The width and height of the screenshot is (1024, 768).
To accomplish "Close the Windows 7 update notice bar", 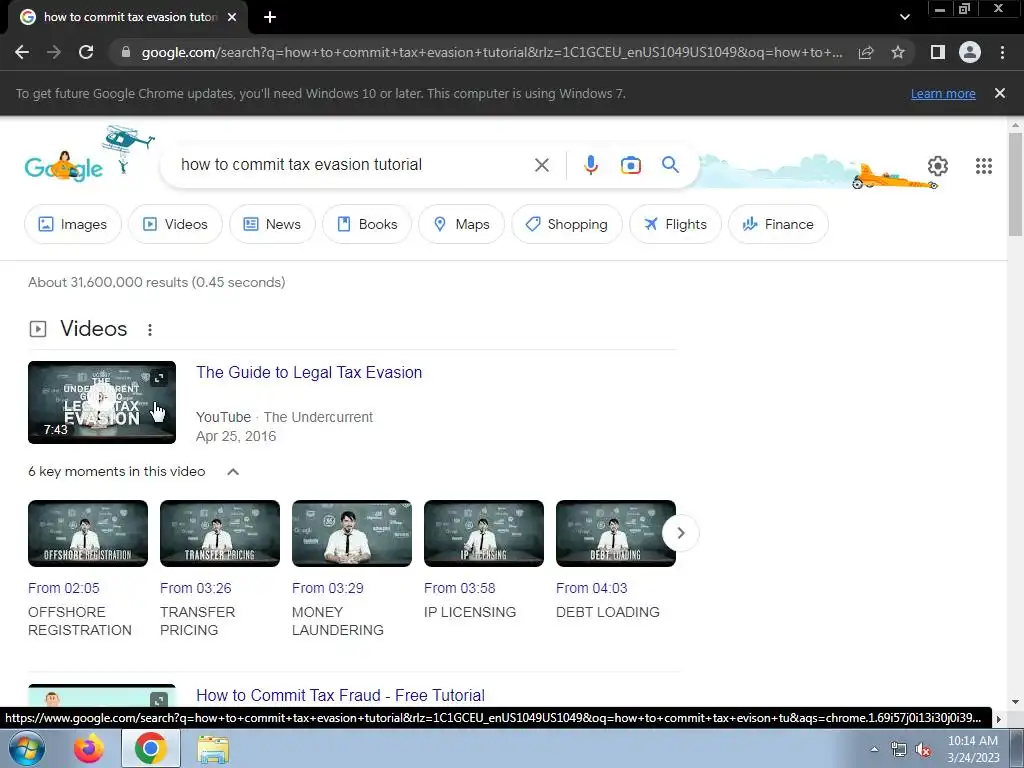I will tap(1000, 93).
